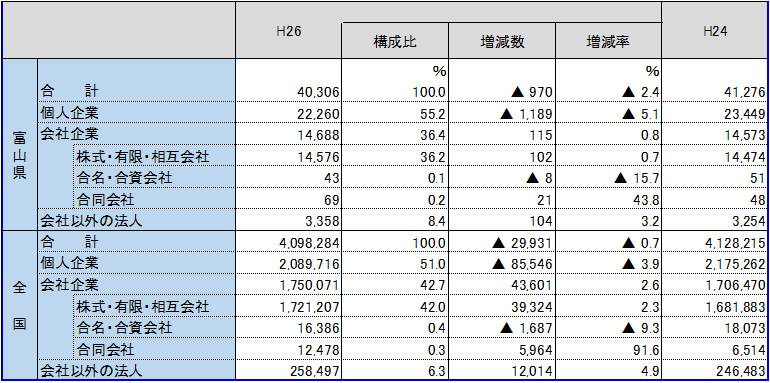Image resolution: width=770 pixels, height=383 pixels.
Task: Click the cell showing ▲ 15.7
Action: pyautogui.click(x=608, y=178)
